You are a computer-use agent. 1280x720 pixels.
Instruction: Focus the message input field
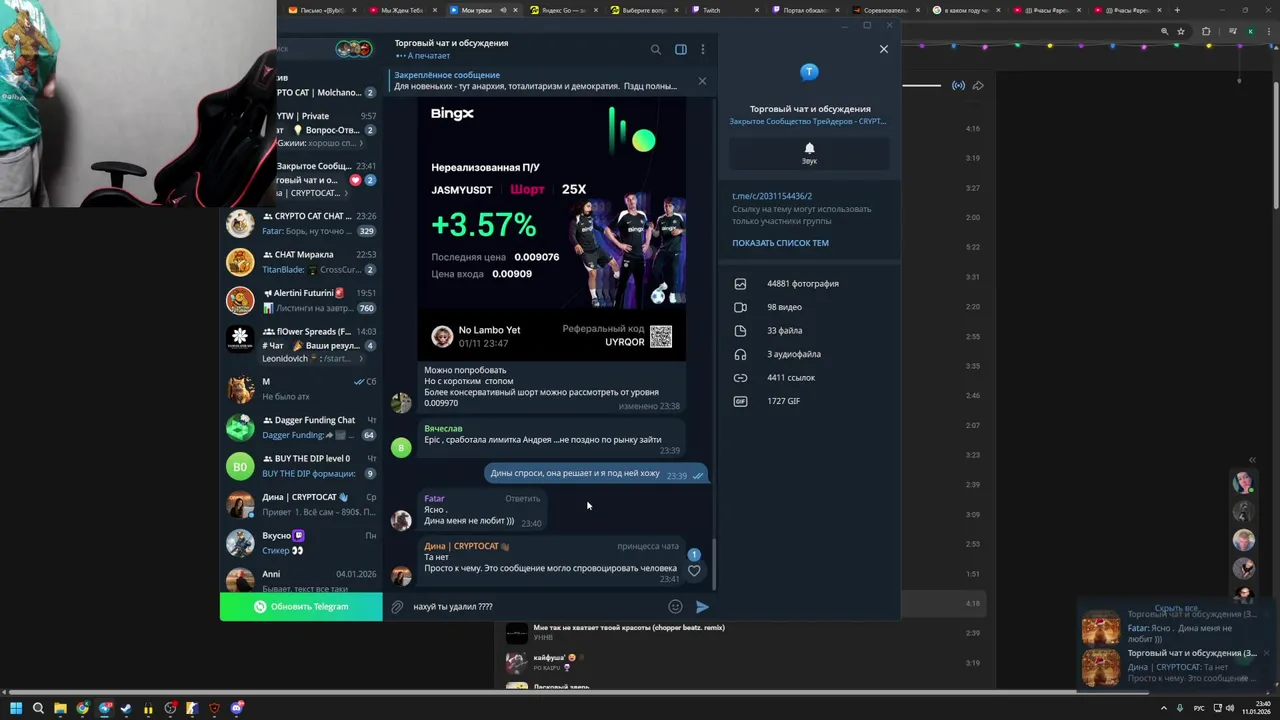(x=535, y=607)
